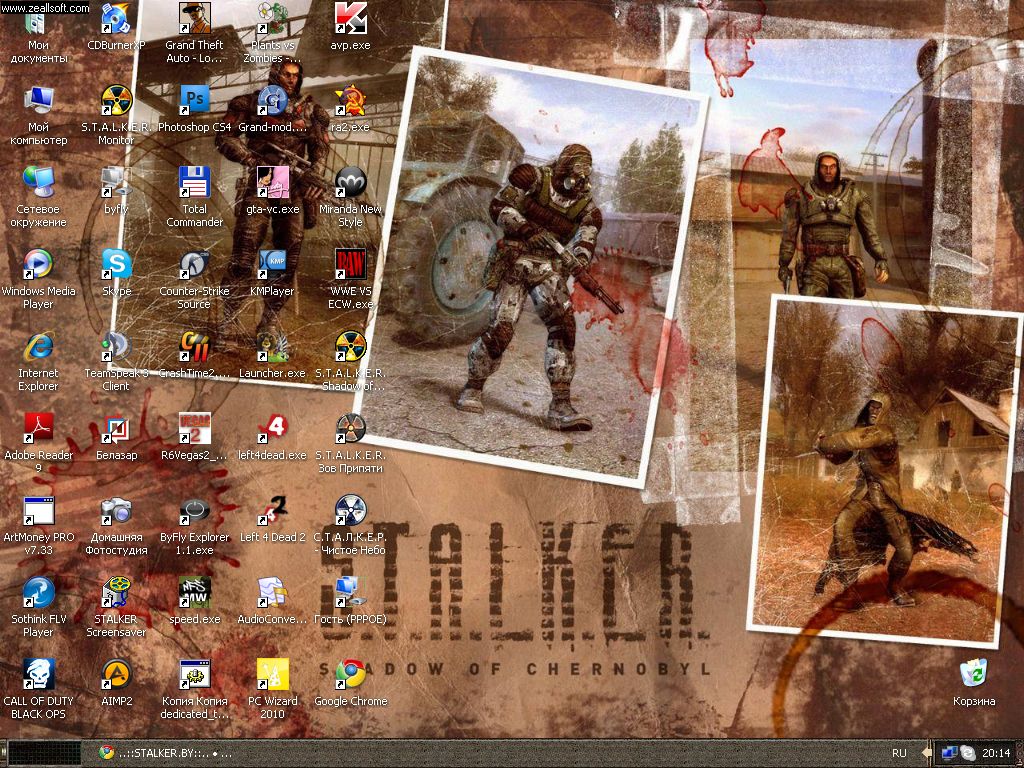Click the WWE VS ECW.exe icon
The width and height of the screenshot is (1024, 768).
(x=351, y=264)
